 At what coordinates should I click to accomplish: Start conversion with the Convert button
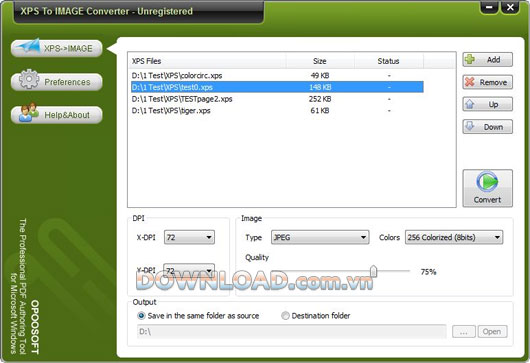(487, 188)
